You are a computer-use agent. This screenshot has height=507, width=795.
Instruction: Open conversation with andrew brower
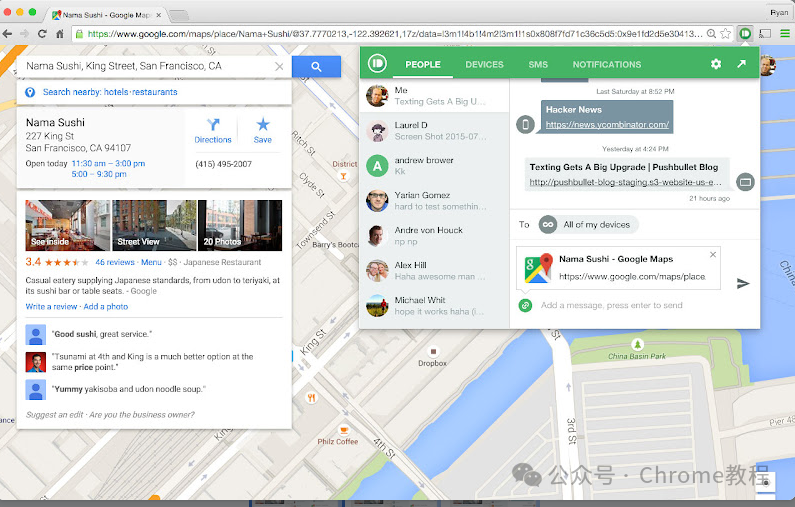point(435,166)
